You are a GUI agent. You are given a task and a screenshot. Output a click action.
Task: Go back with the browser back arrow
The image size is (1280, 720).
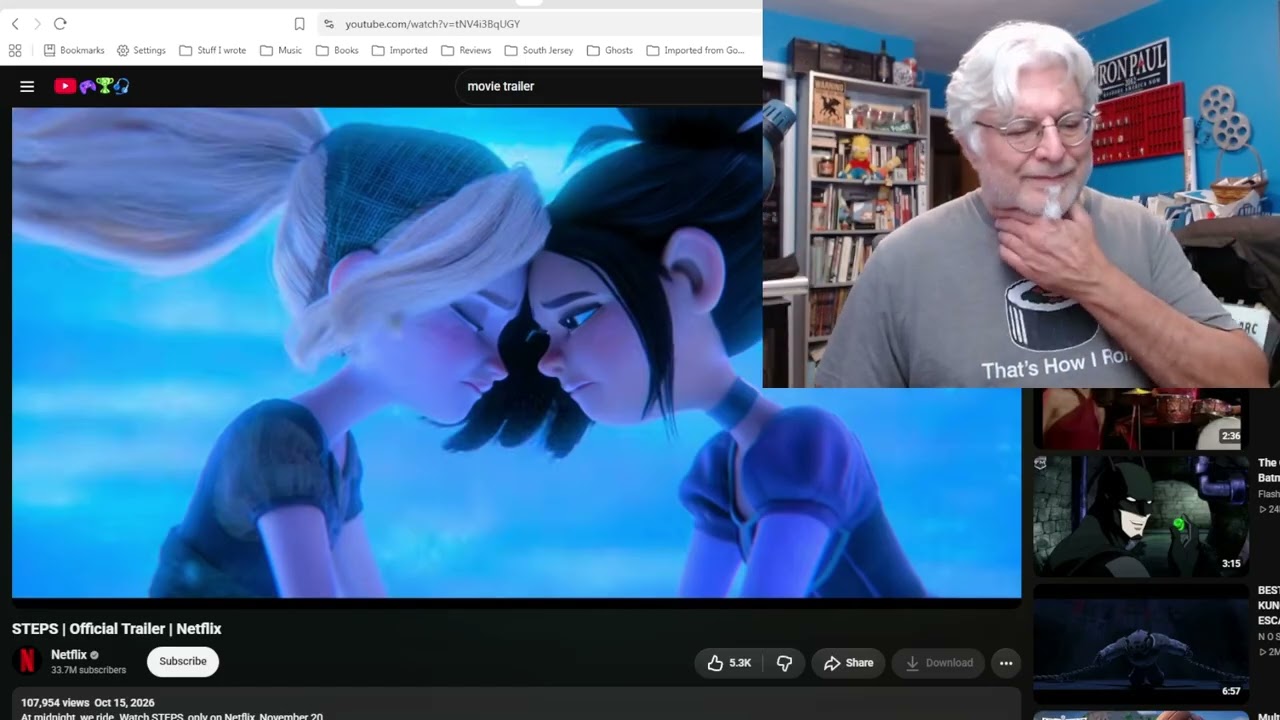pos(15,24)
